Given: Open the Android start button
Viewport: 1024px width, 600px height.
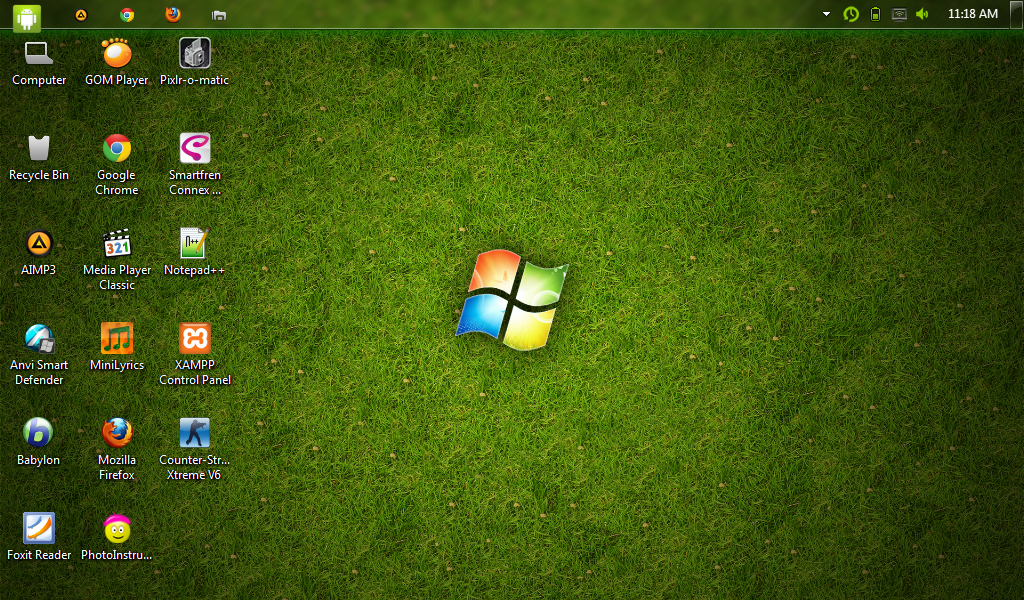Looking at the screenshot, I should click(x=27, y=17).
